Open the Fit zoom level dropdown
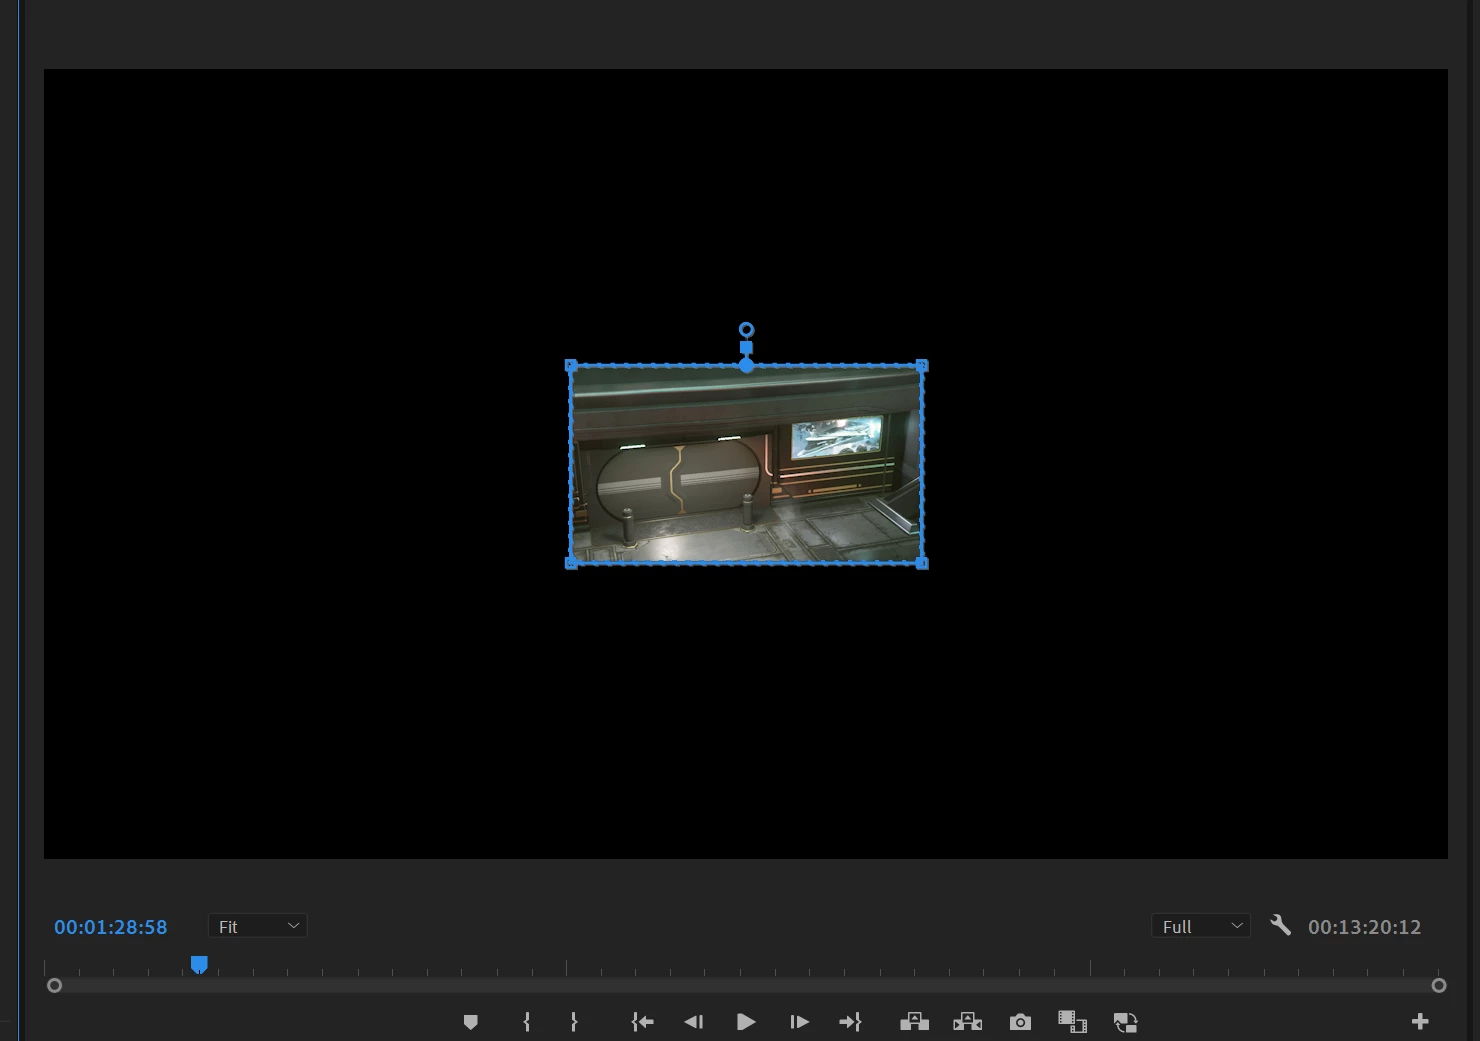 tap(258, 926)
